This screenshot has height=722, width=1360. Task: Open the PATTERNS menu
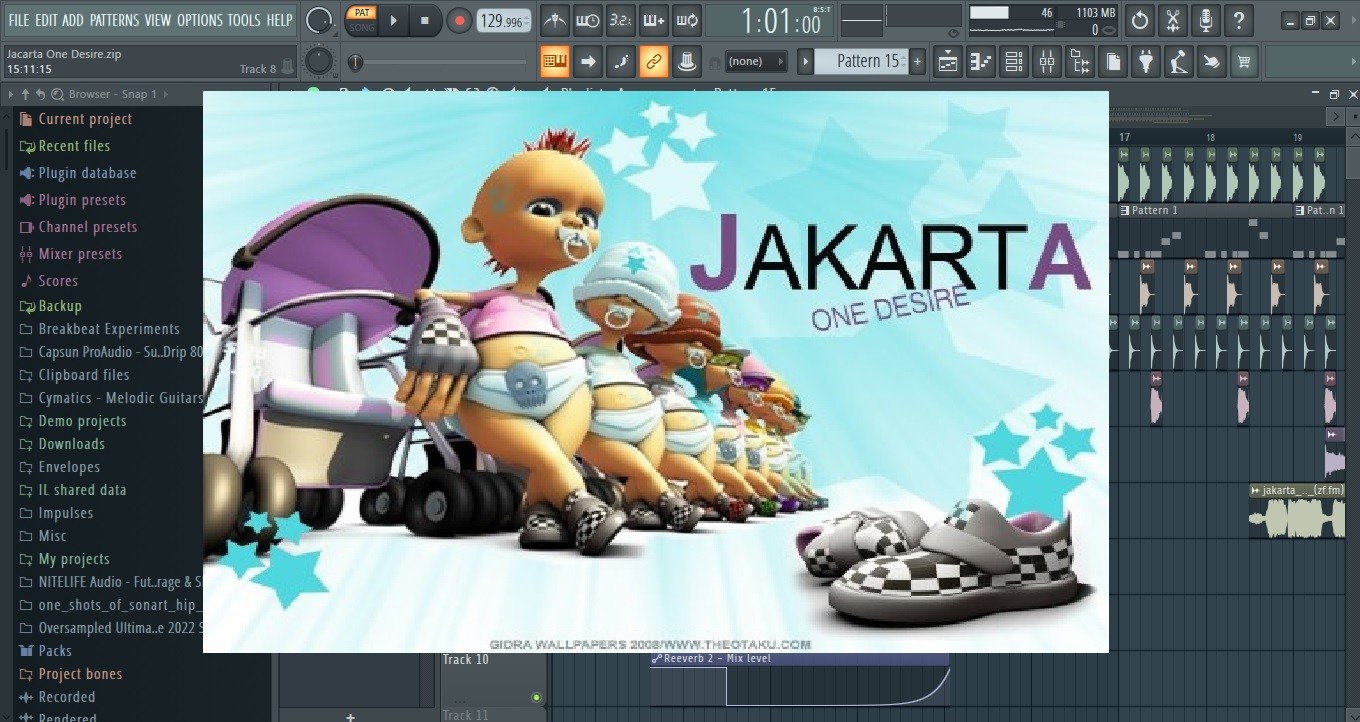(115, 20)
